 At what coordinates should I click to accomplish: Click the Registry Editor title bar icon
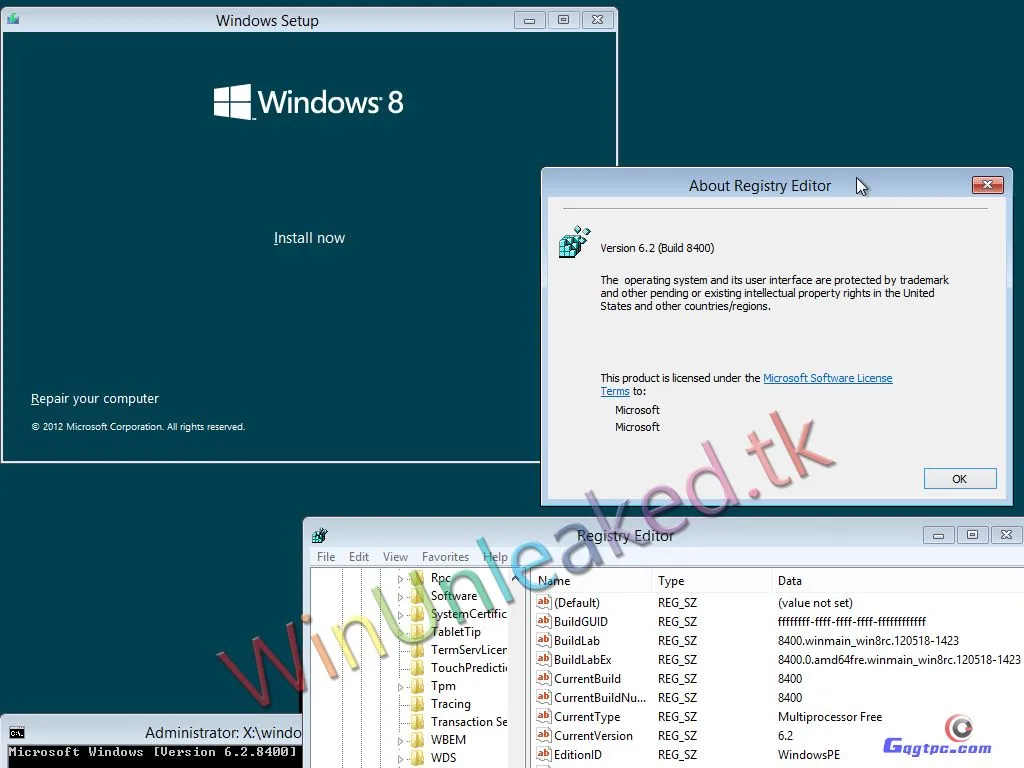pyautogui.click(x=319, y=536)
